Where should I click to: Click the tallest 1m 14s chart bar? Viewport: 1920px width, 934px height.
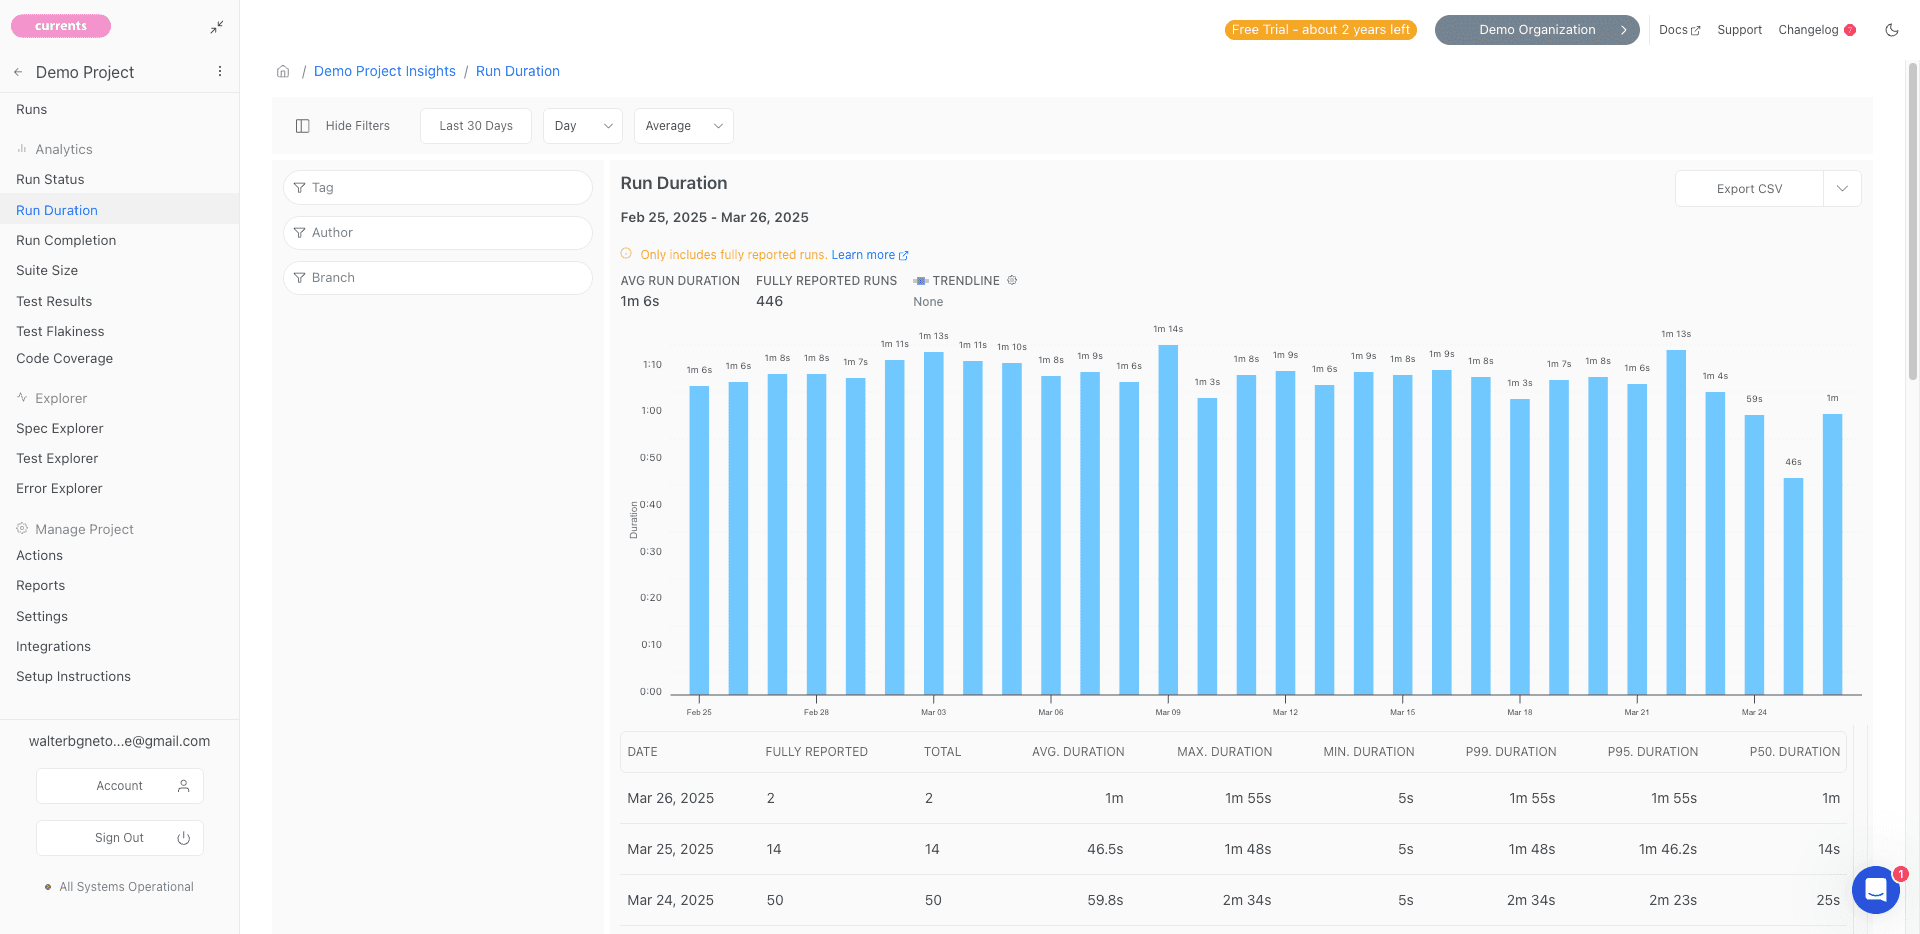click(1168, 519)
